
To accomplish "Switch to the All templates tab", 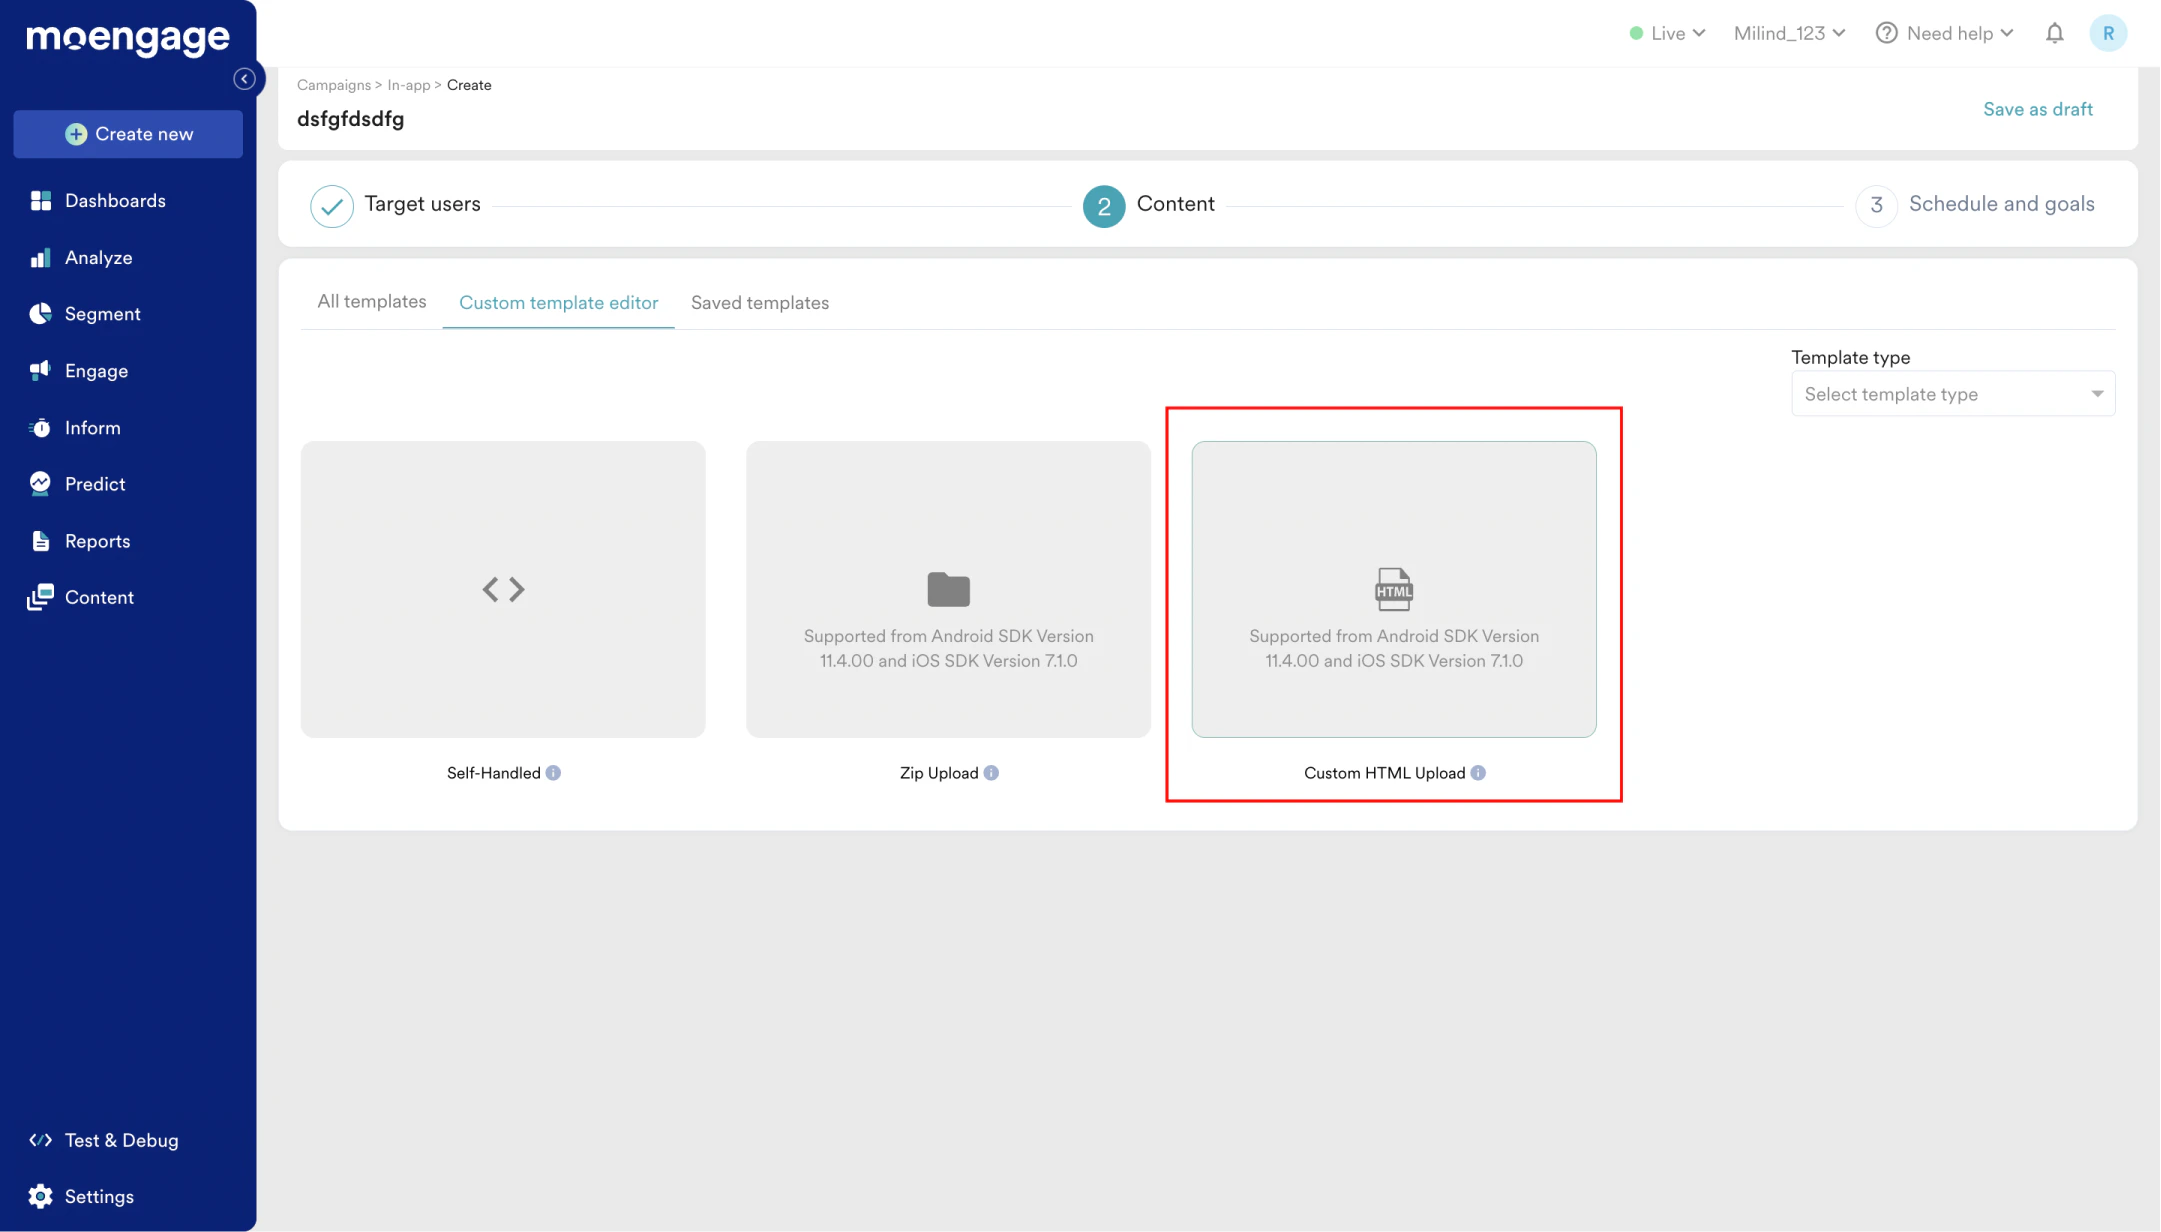I will [x=371, y=302].
